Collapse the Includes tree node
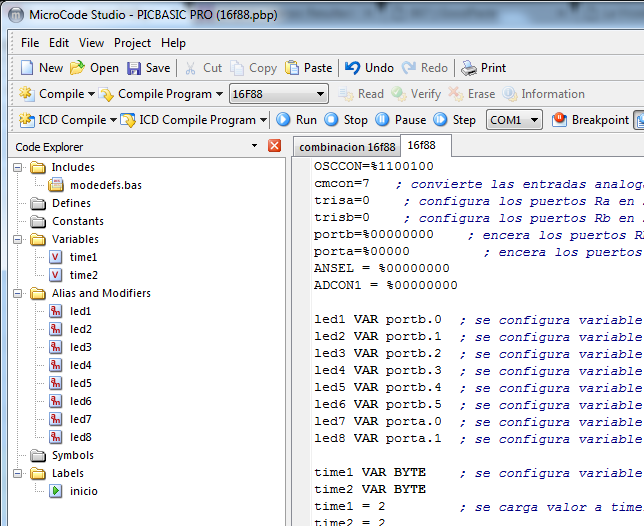The height and width of the screenshot is (526, 644). [x=17, y=167]
